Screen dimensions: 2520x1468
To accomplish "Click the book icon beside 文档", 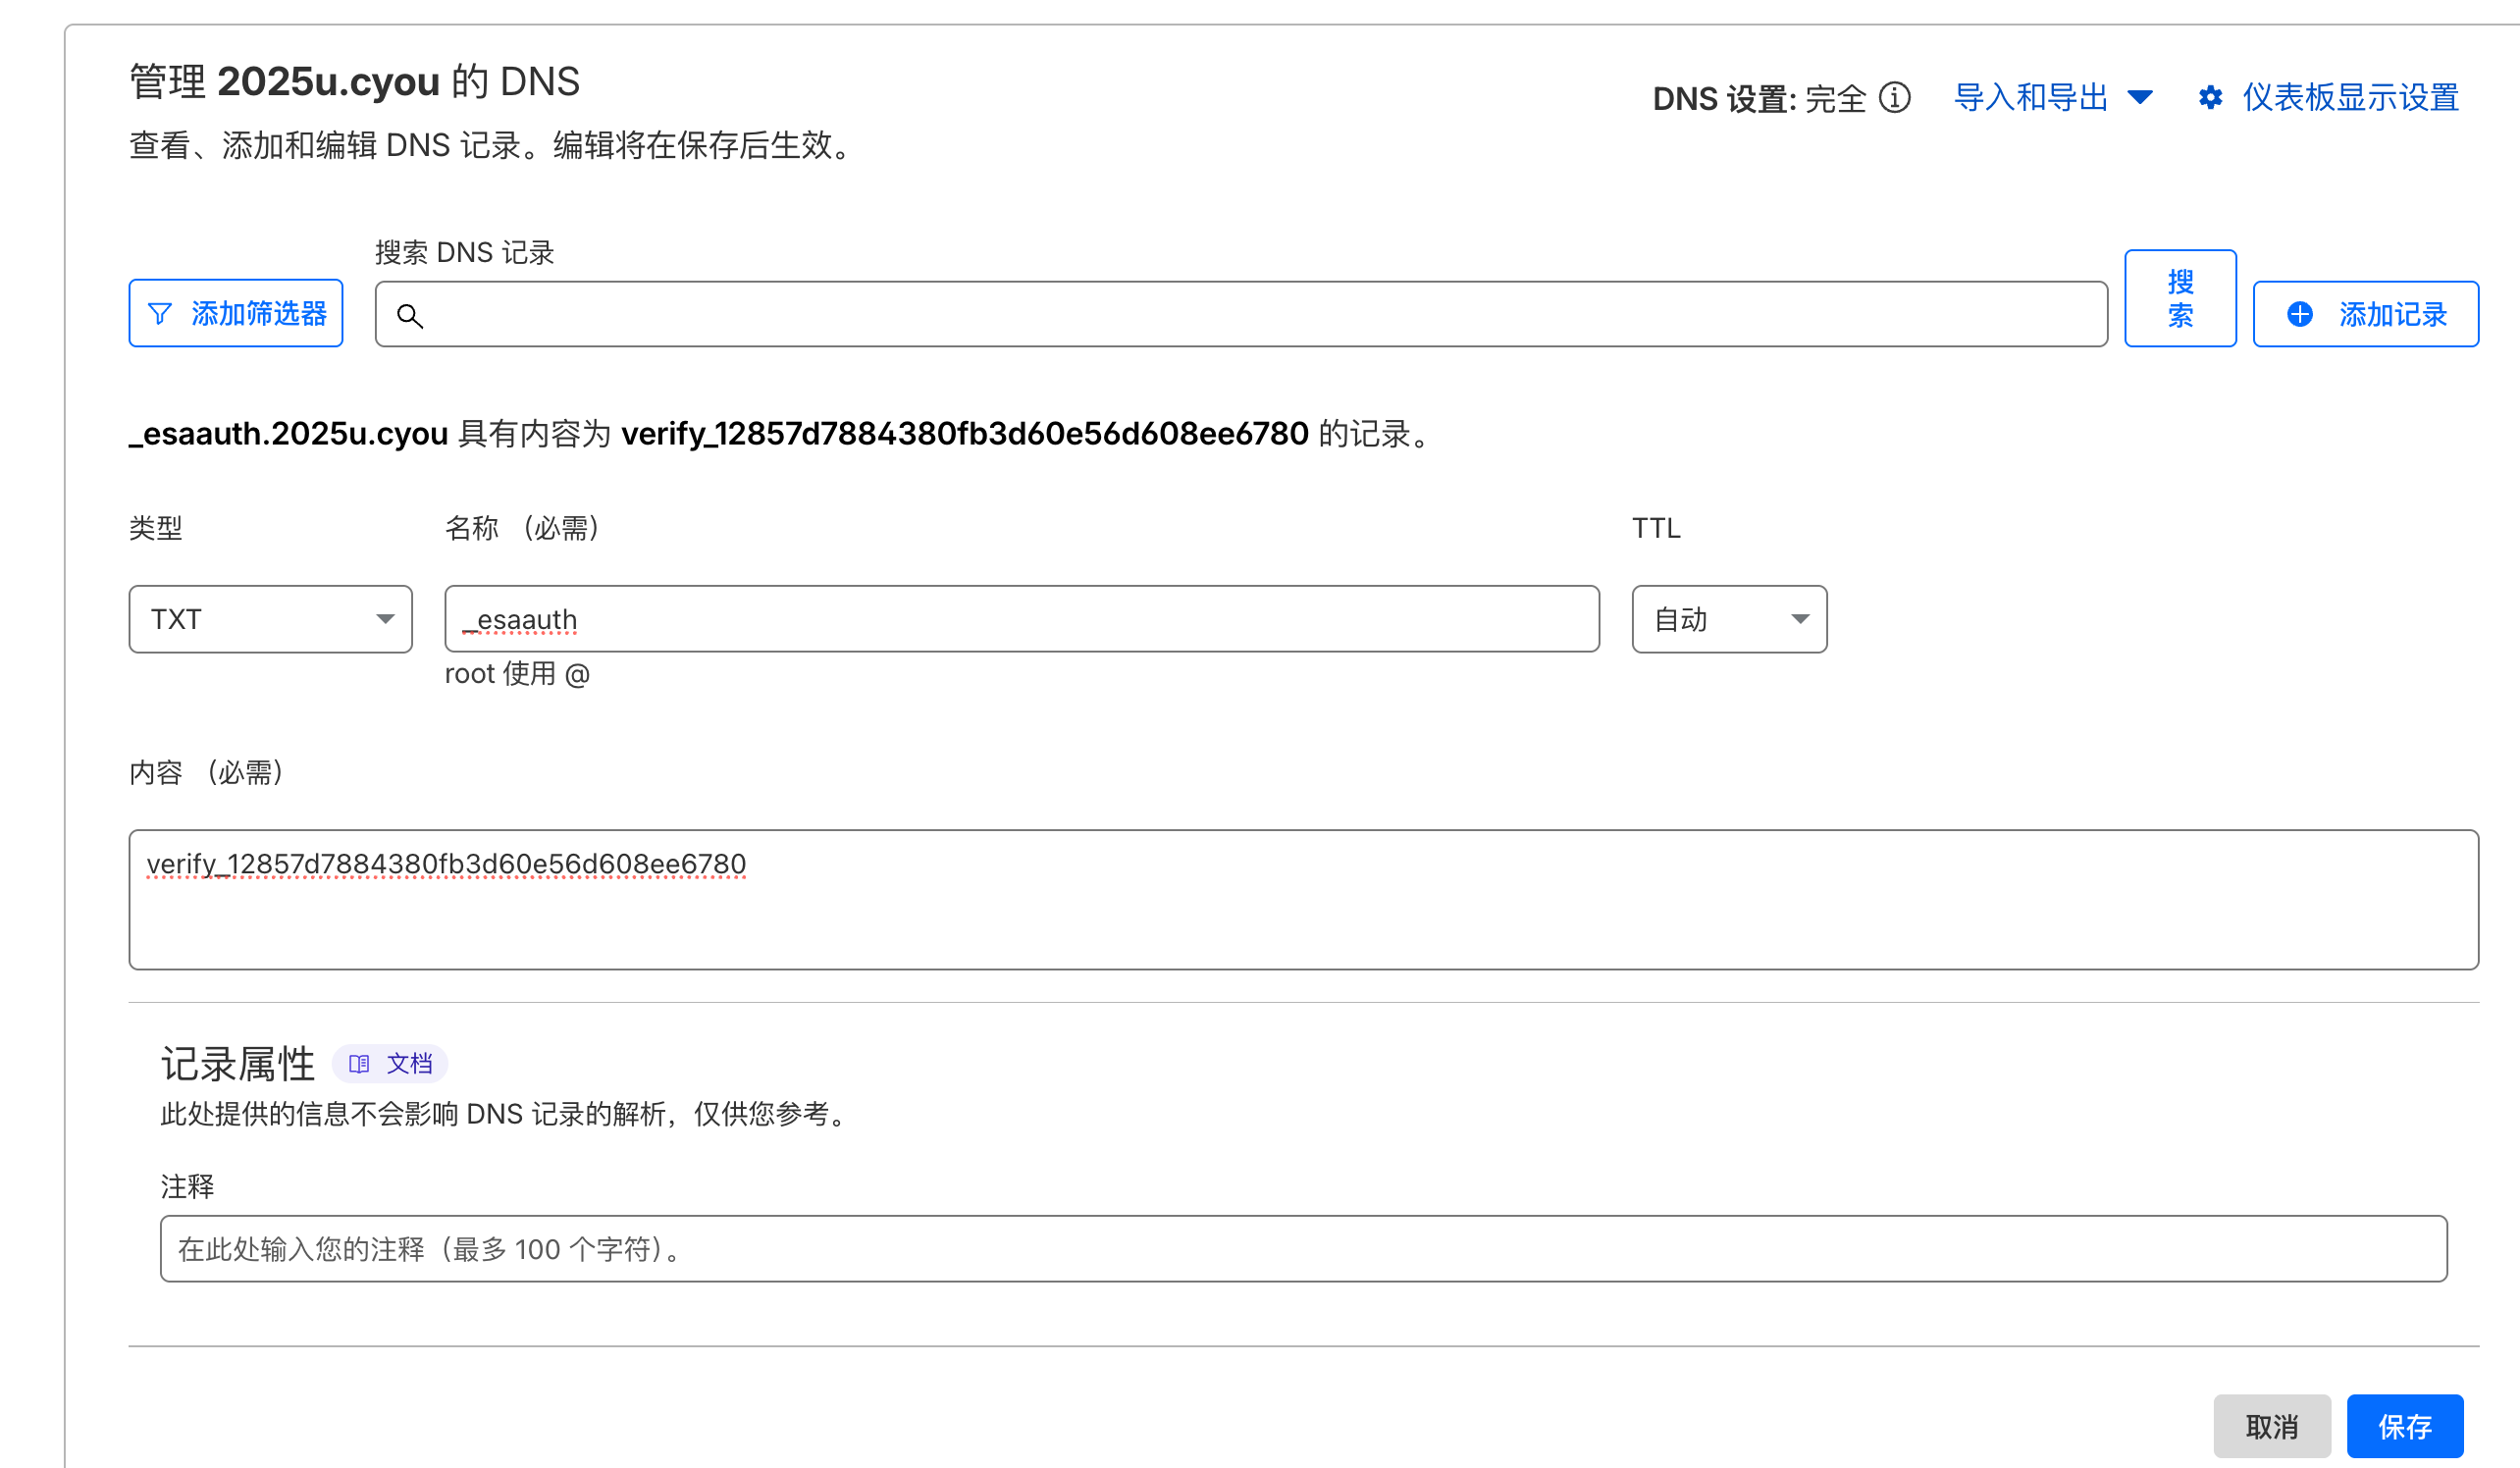I will coord(359,1064).
